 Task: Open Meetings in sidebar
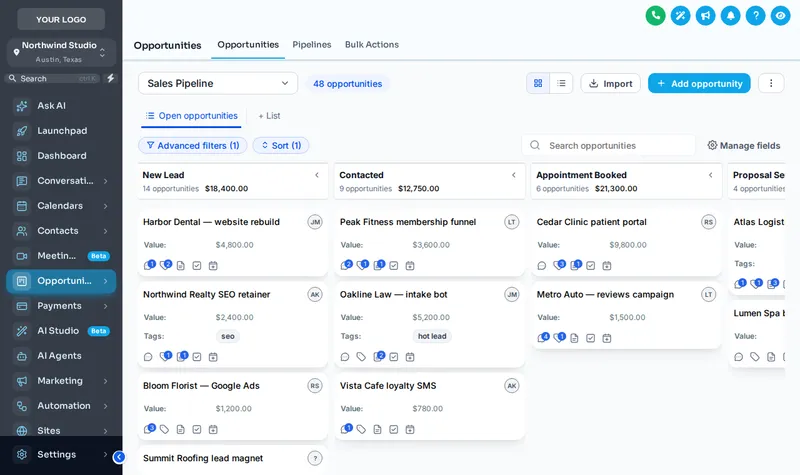61,256
